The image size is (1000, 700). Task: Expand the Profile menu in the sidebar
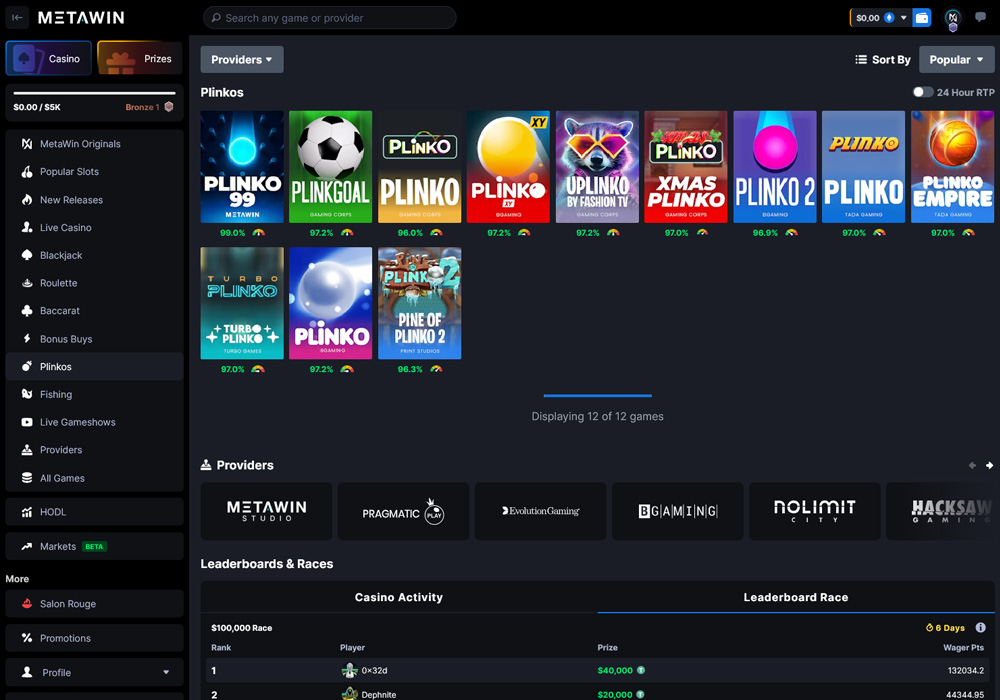[94, 672]
